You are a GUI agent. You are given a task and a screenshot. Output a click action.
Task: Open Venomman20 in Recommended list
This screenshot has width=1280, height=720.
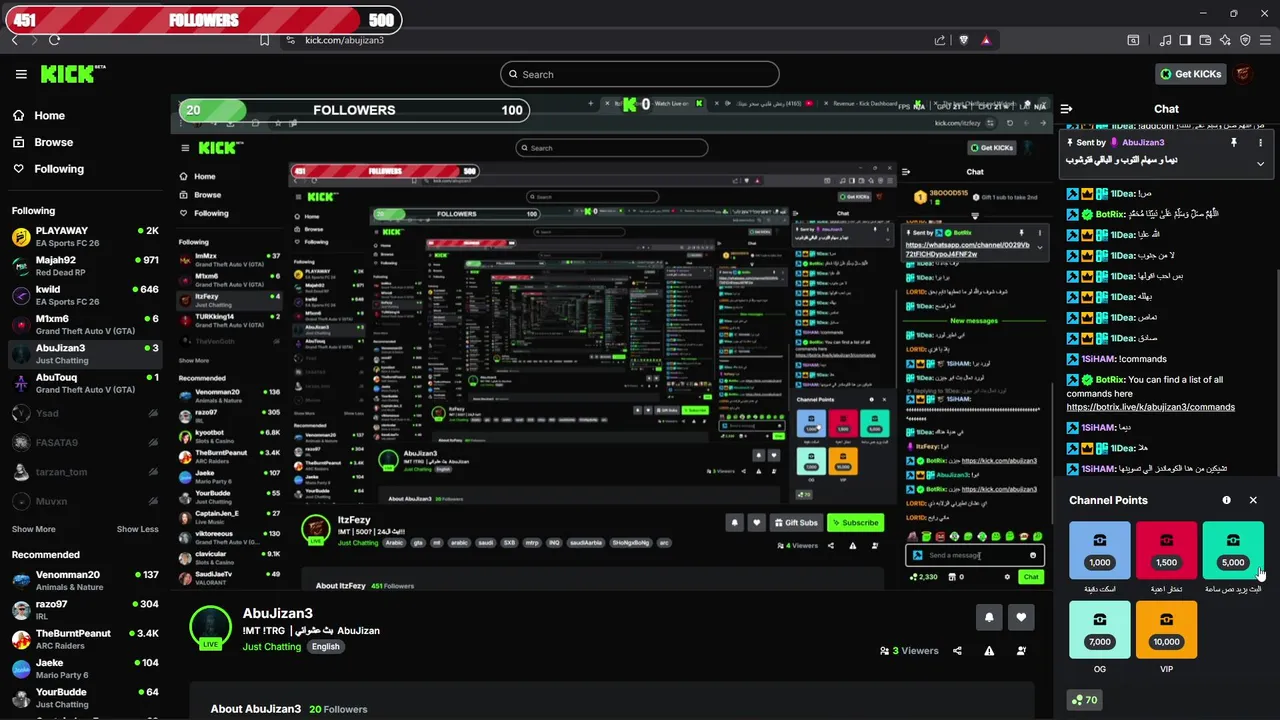(x=85, y=580)
